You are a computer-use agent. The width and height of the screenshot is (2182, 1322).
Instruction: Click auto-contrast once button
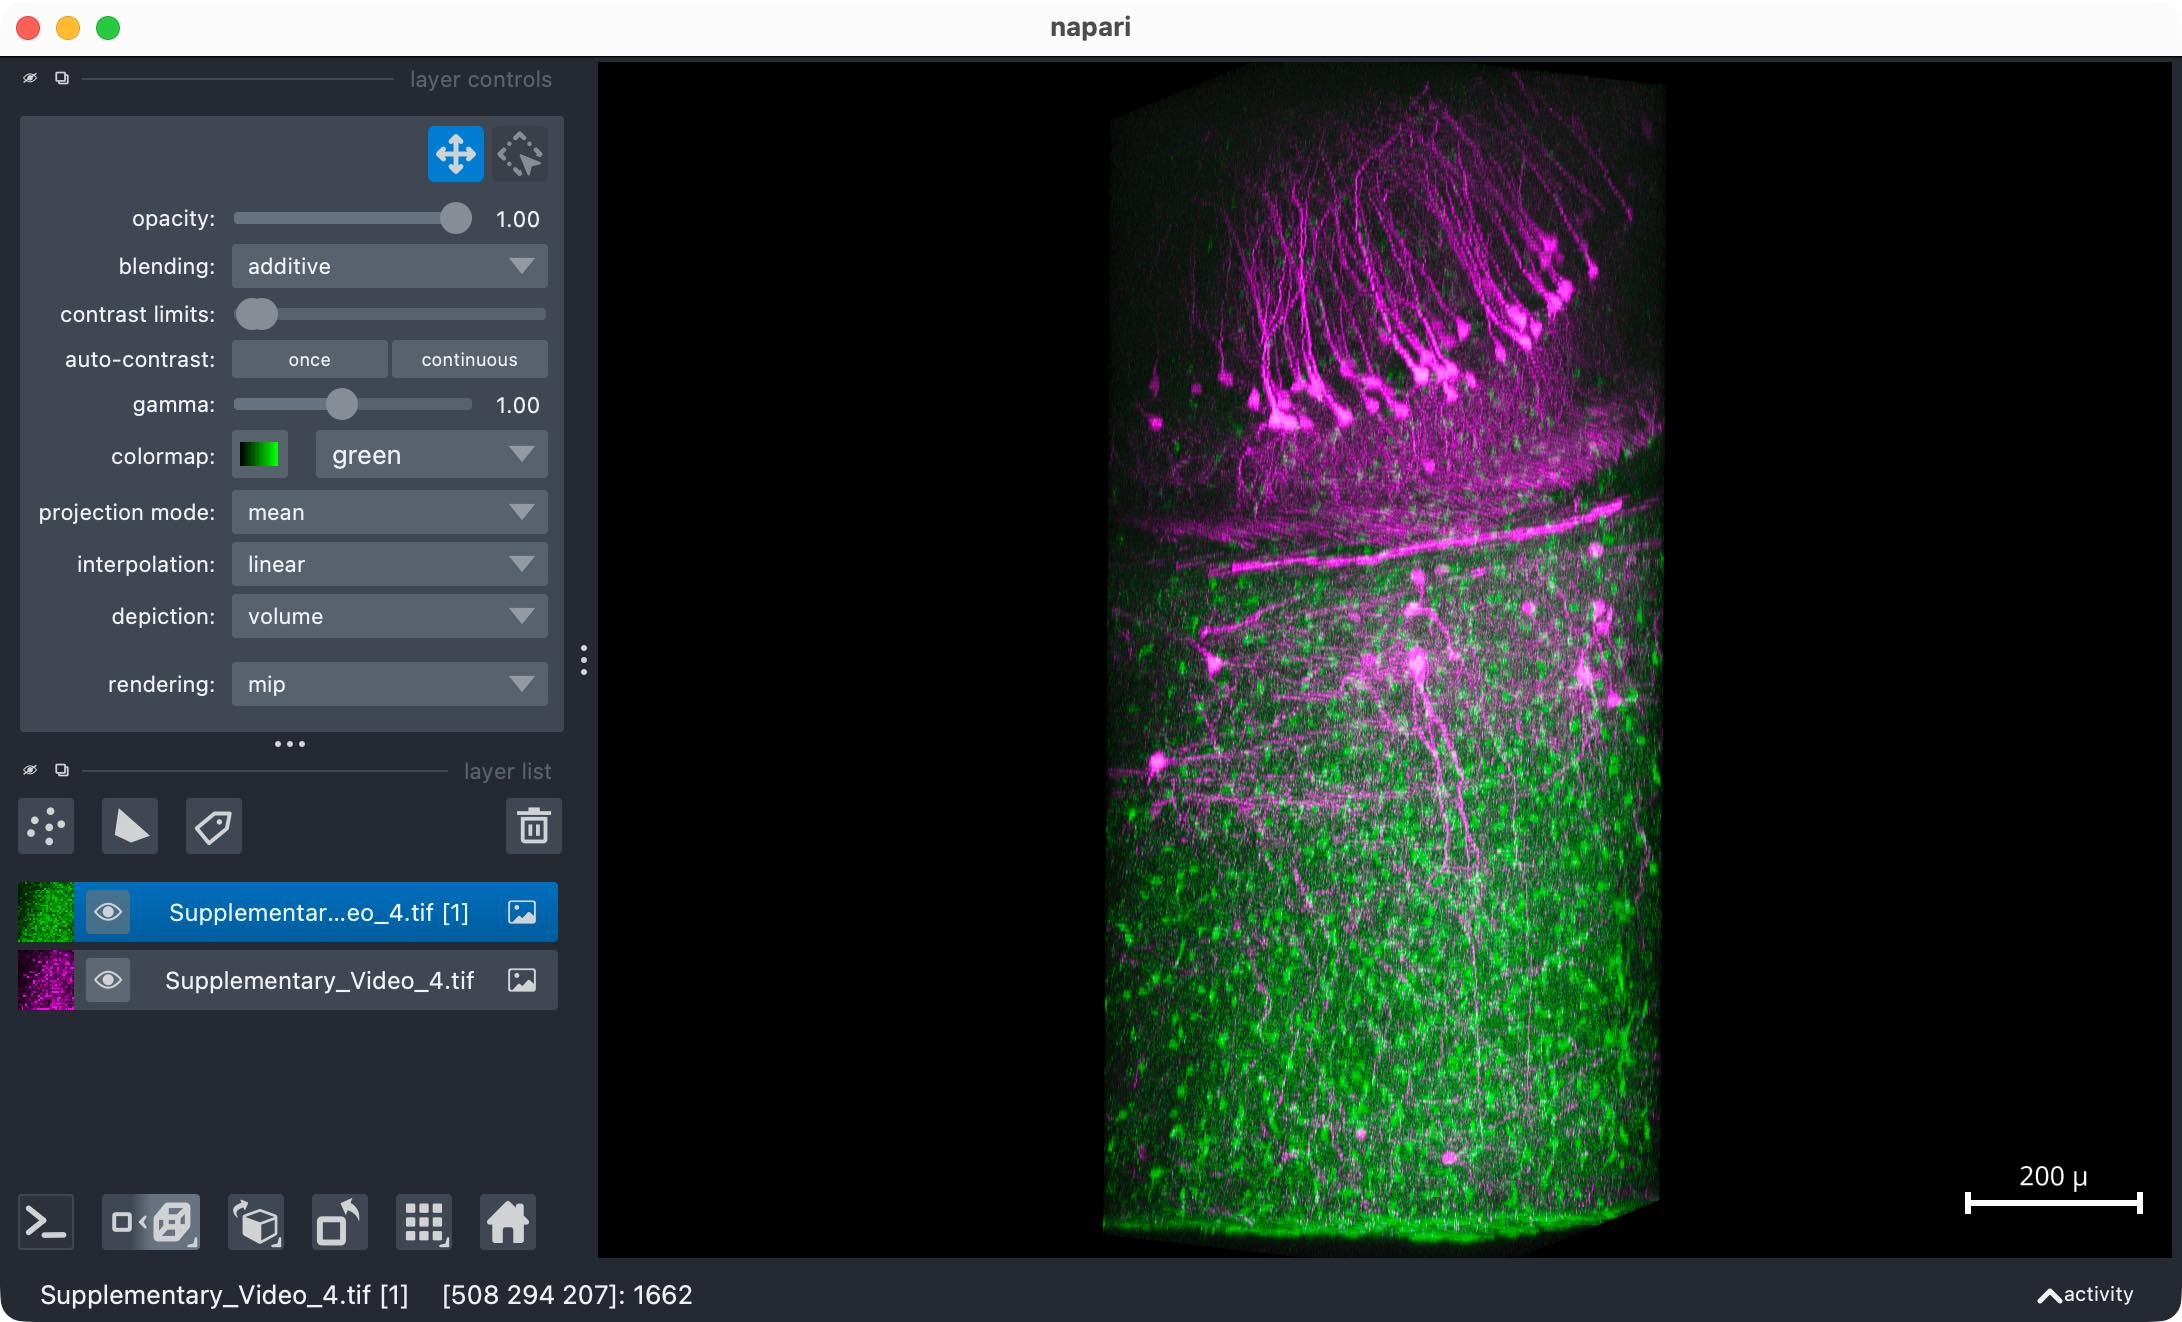tap(310, 359)
